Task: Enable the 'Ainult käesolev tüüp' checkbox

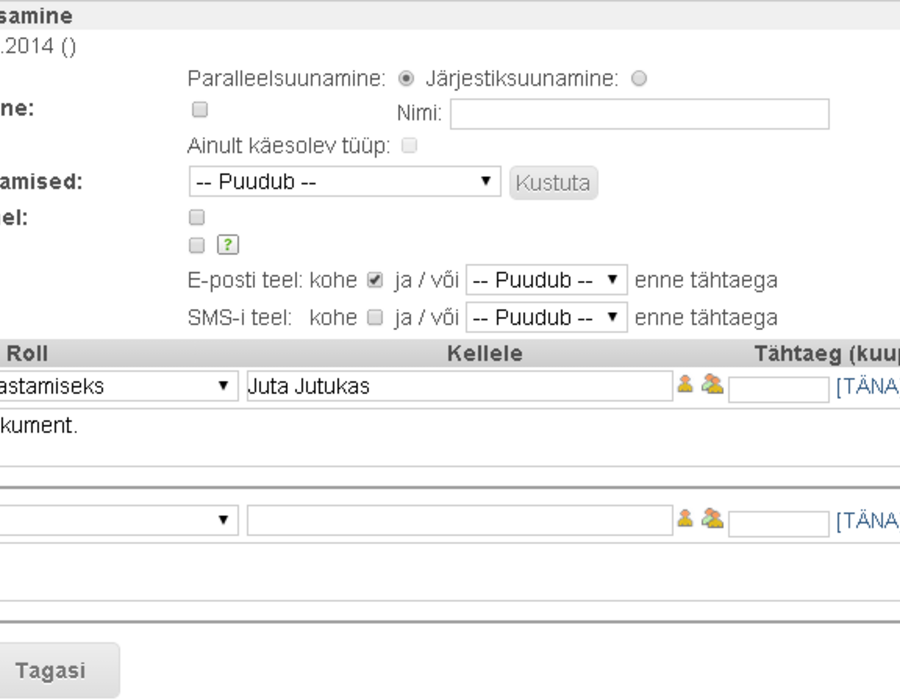Action: pos(409,145)
